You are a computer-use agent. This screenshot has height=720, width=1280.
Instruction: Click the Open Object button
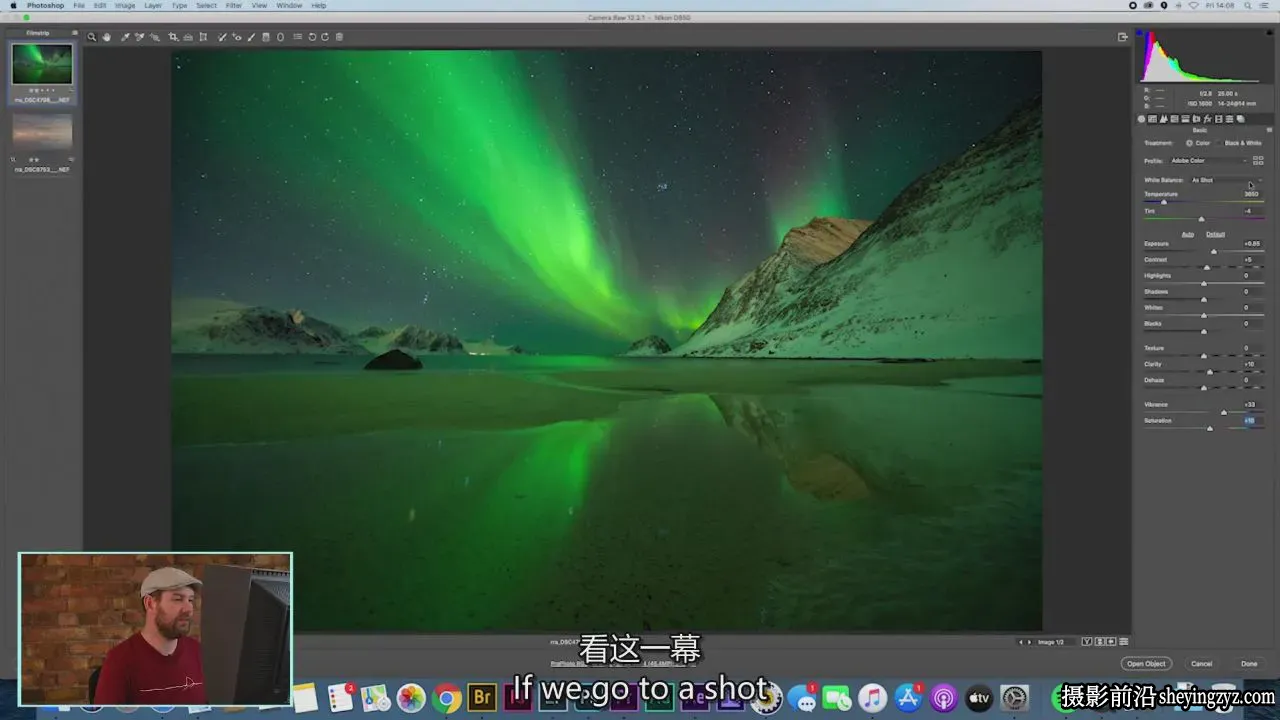pos(1146,664)
